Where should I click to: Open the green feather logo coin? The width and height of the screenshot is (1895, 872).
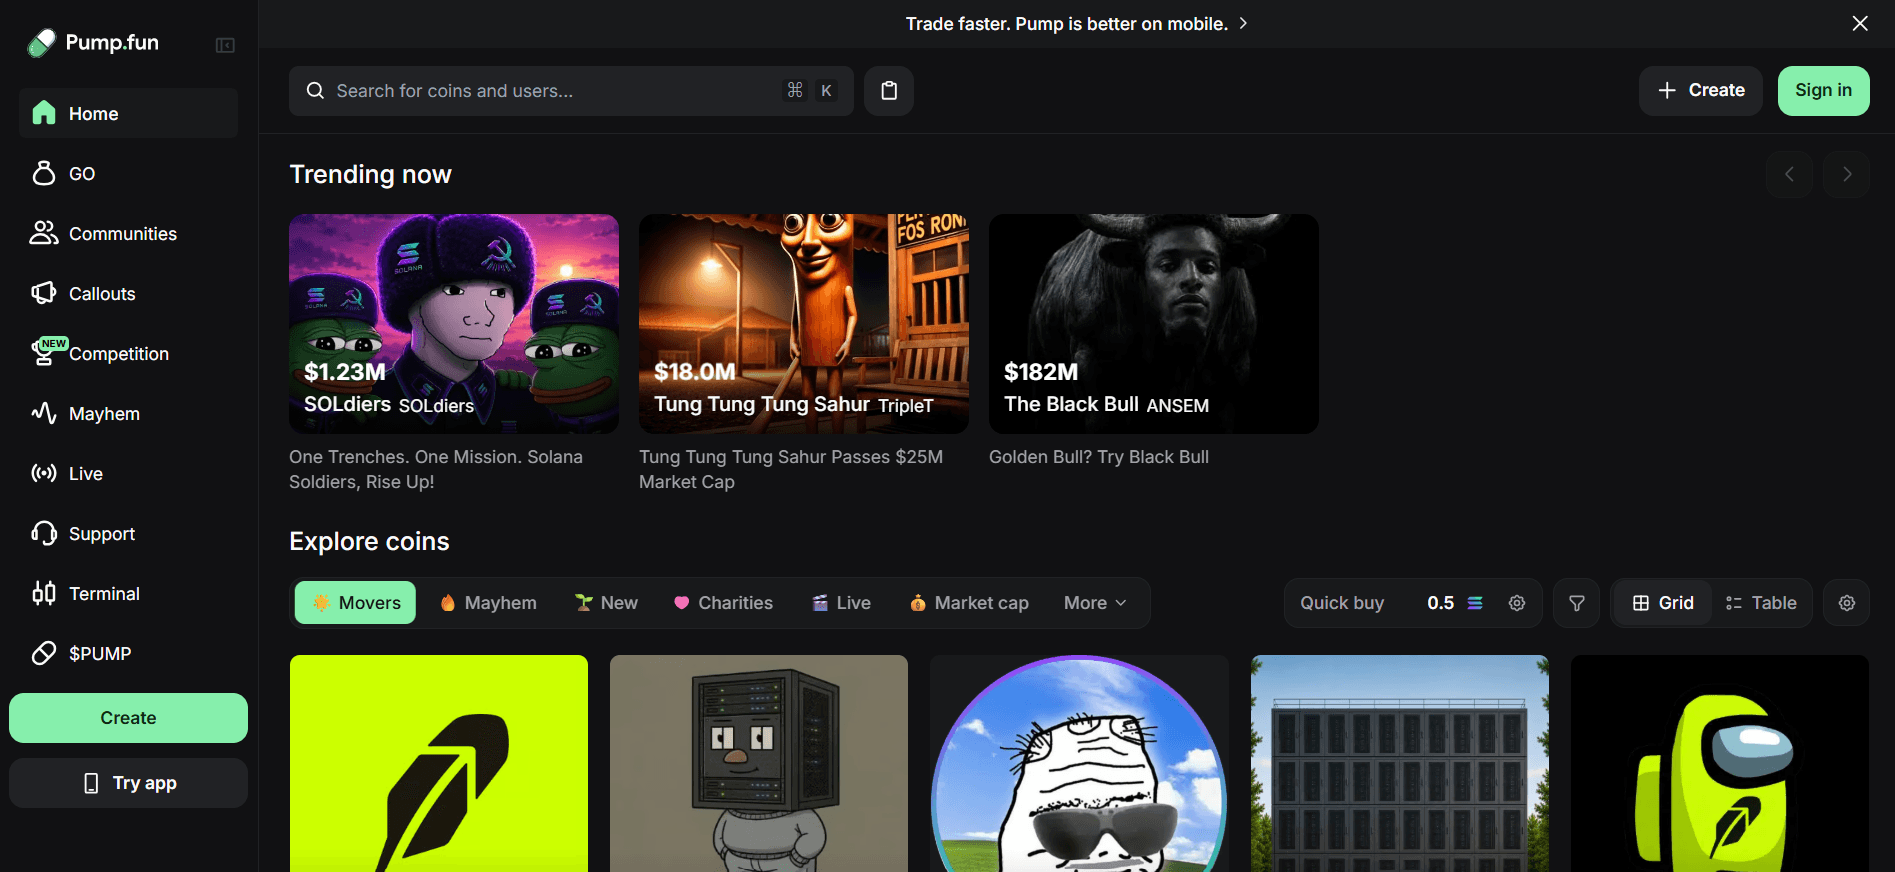coord(439,763)
